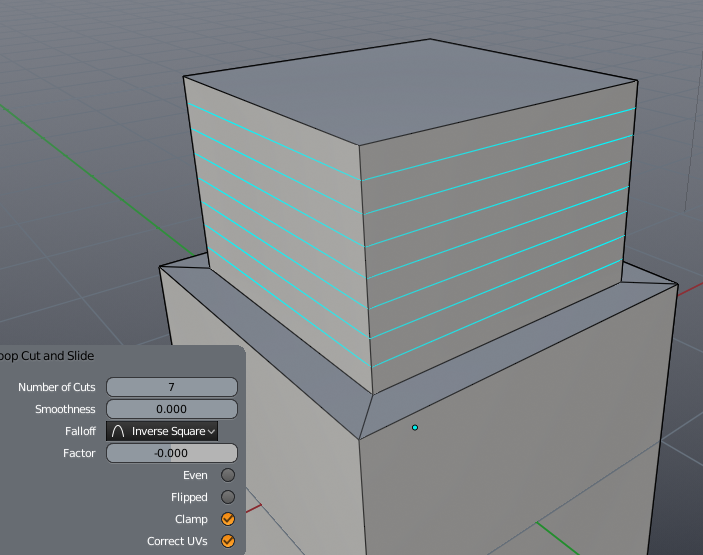Enable the Even checkbox
This screenshot has height=555, width=703.
(x=228, y=475)
